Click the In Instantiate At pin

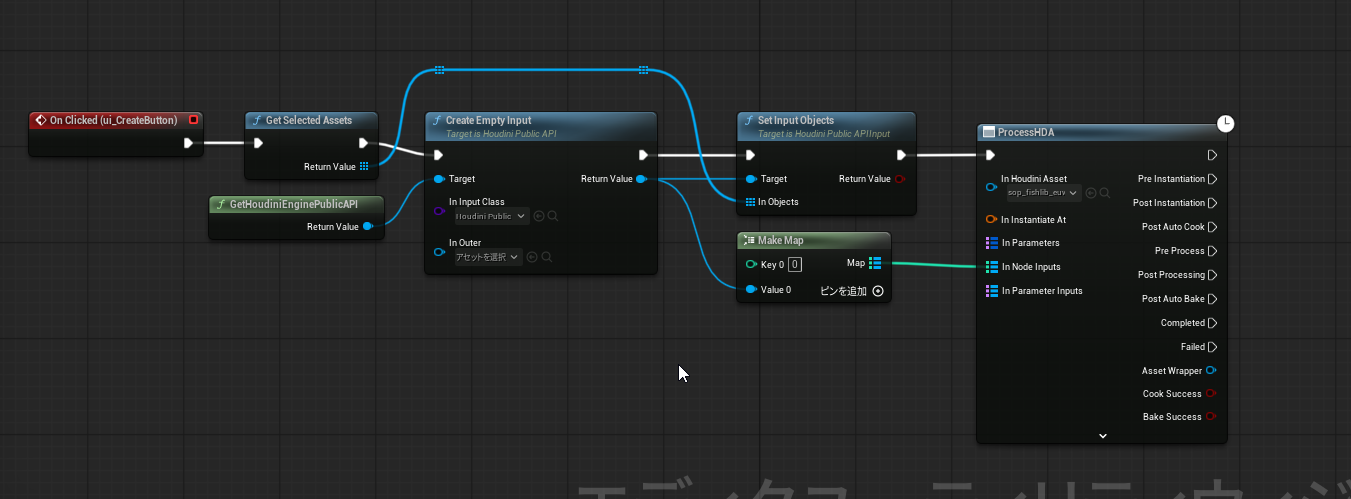991,219
